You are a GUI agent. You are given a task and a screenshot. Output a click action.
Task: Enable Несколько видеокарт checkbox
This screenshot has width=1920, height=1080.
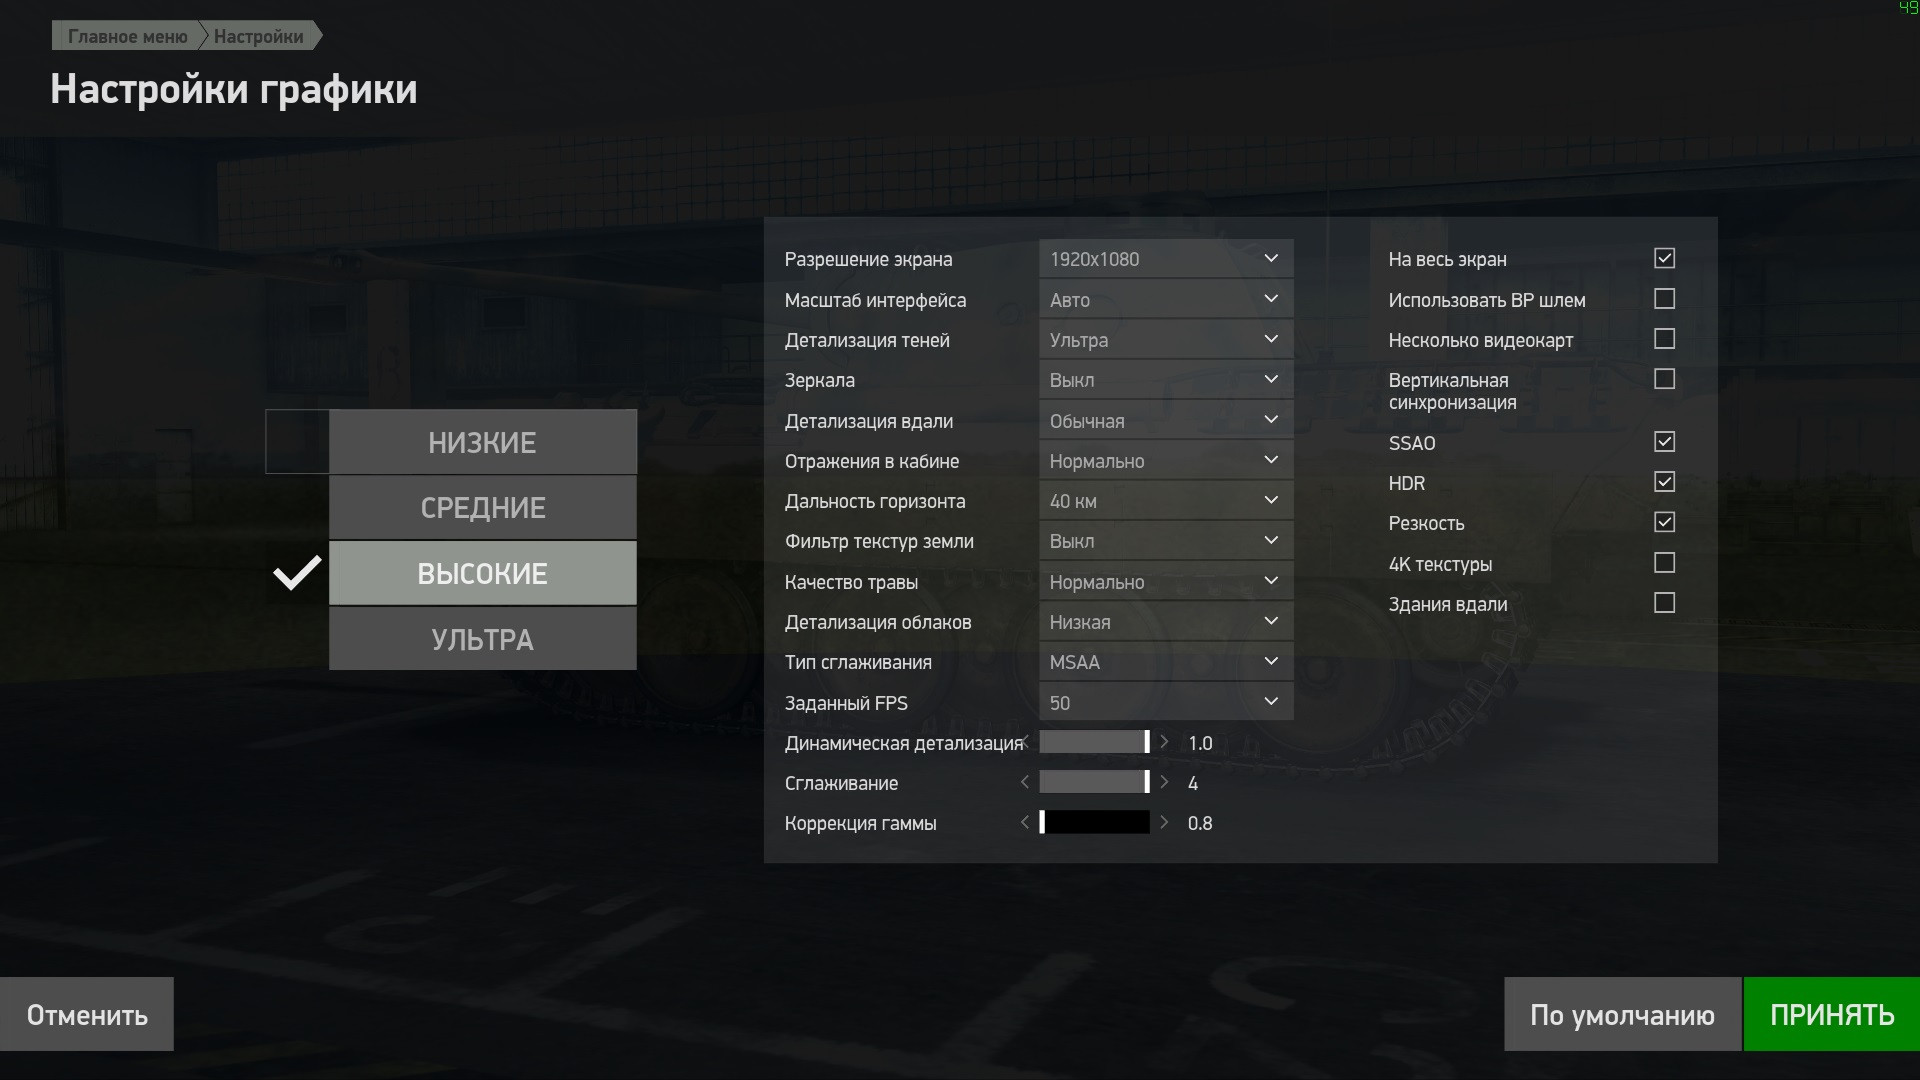pyautogui.click(x=1664, y=339)
